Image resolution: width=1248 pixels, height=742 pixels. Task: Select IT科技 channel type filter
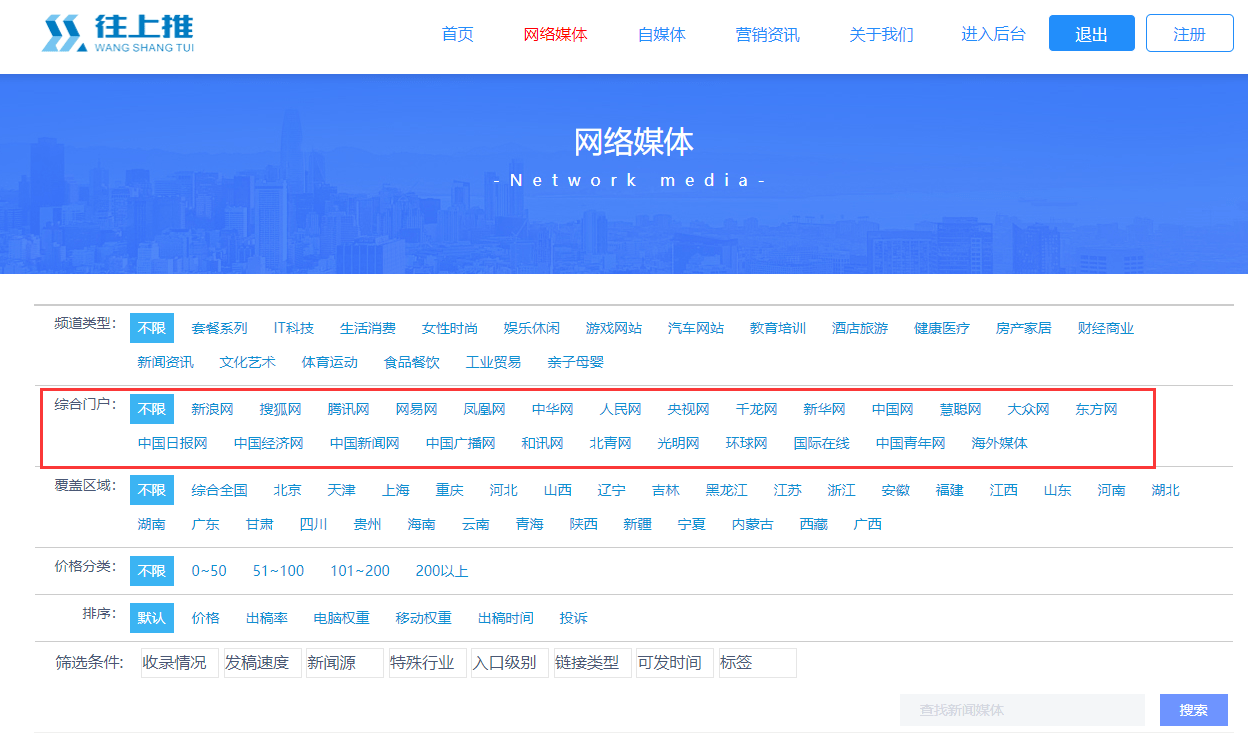(x=293, y=328)
